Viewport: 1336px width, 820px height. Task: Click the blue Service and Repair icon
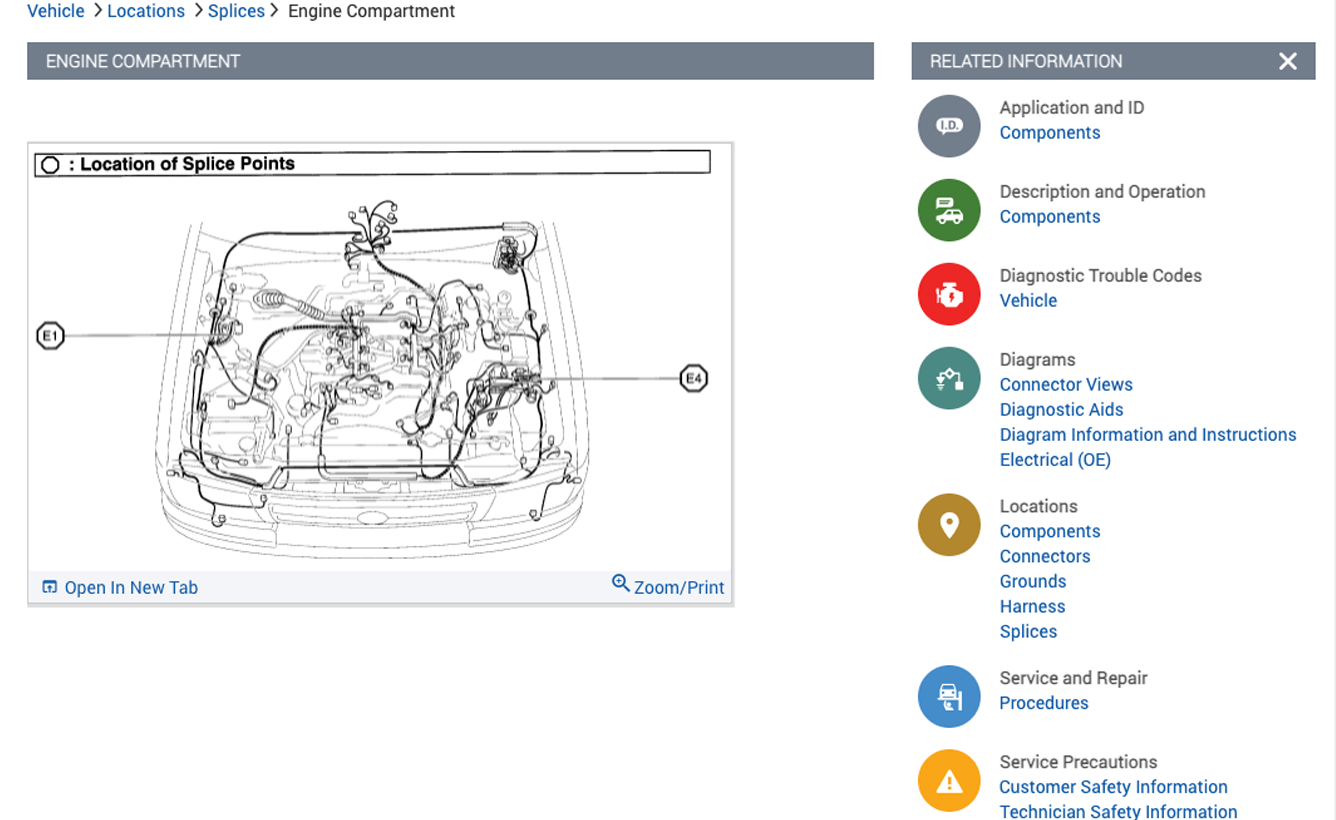pos(949,696)
